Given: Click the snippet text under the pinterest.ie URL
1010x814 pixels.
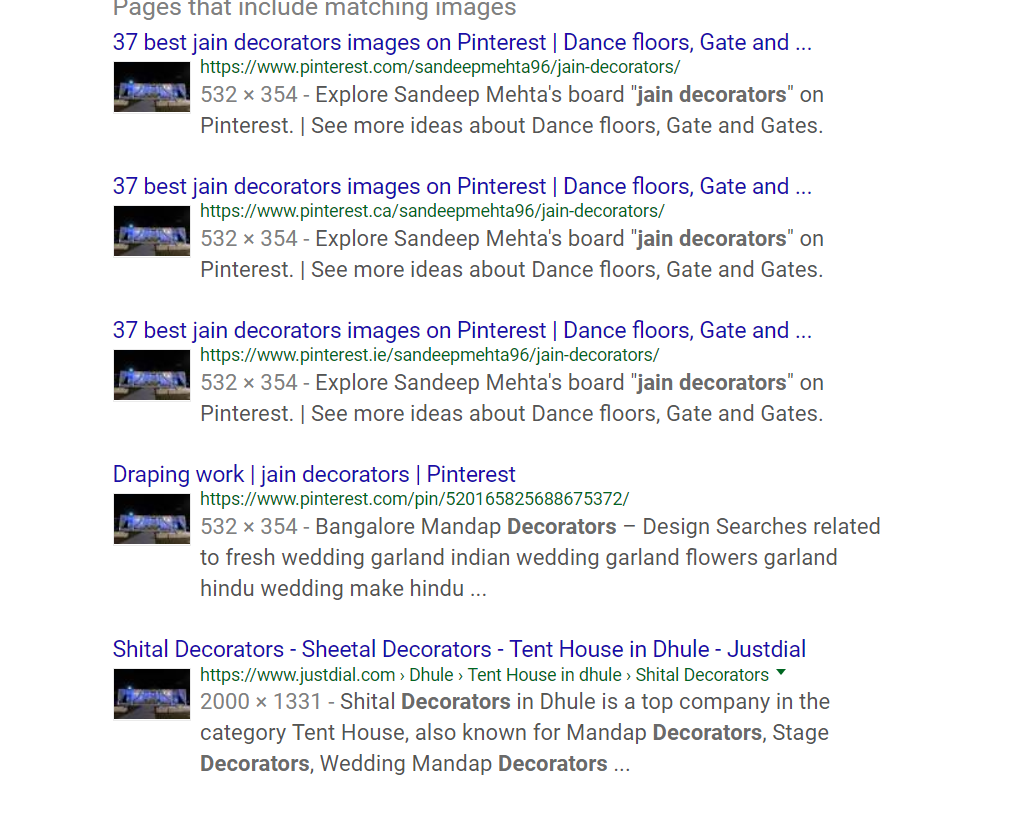Looking at the screenshot, I should [512, 398].
